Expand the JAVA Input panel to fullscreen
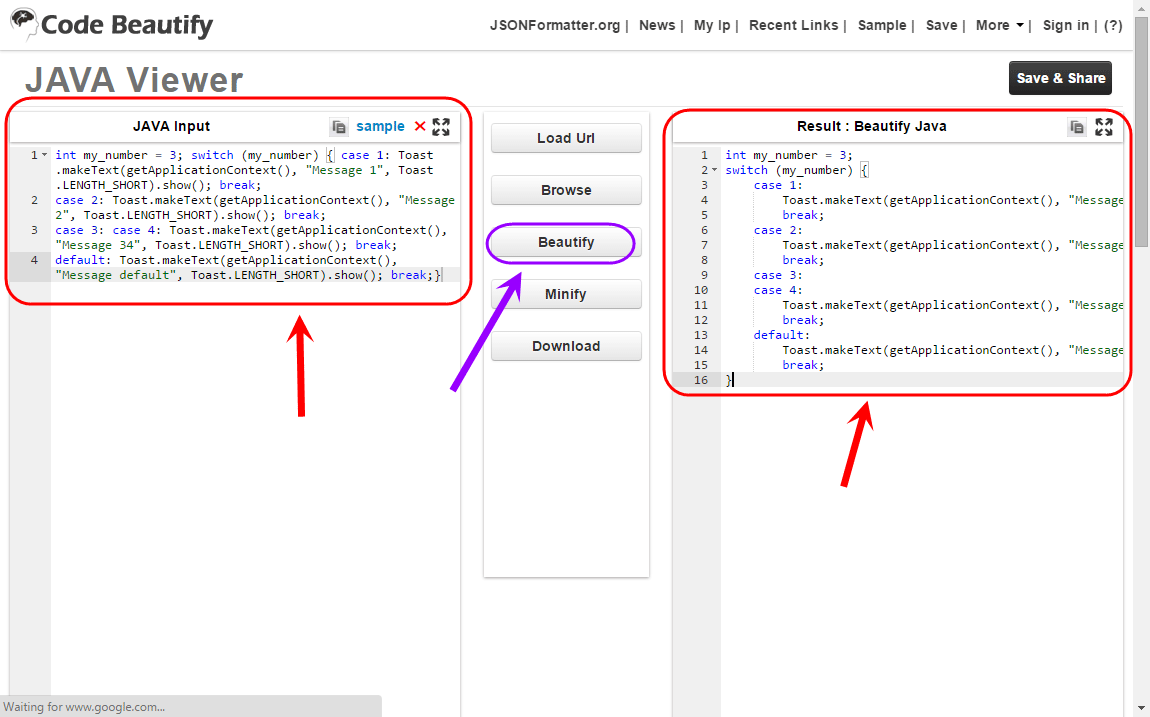Image resolution: width=1150 pixels, height=717 pixels. [x=441, y=127]
